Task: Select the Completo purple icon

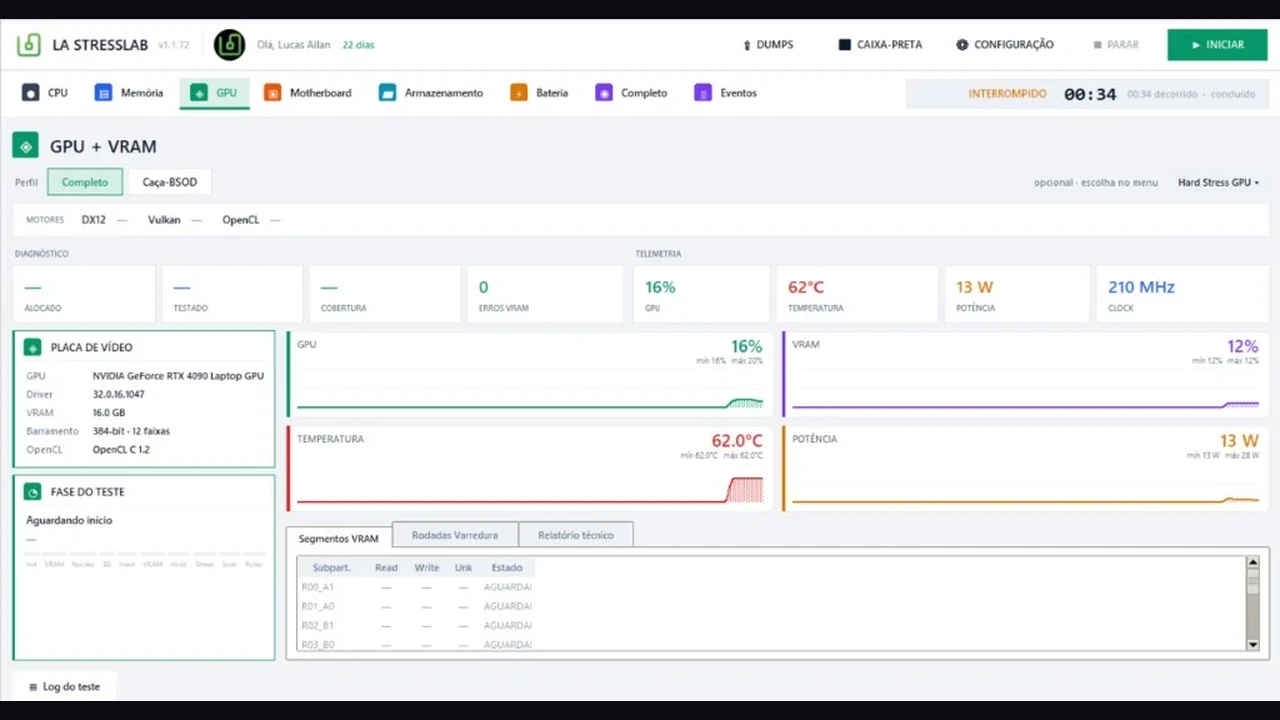Action: (x=603, y=93)
